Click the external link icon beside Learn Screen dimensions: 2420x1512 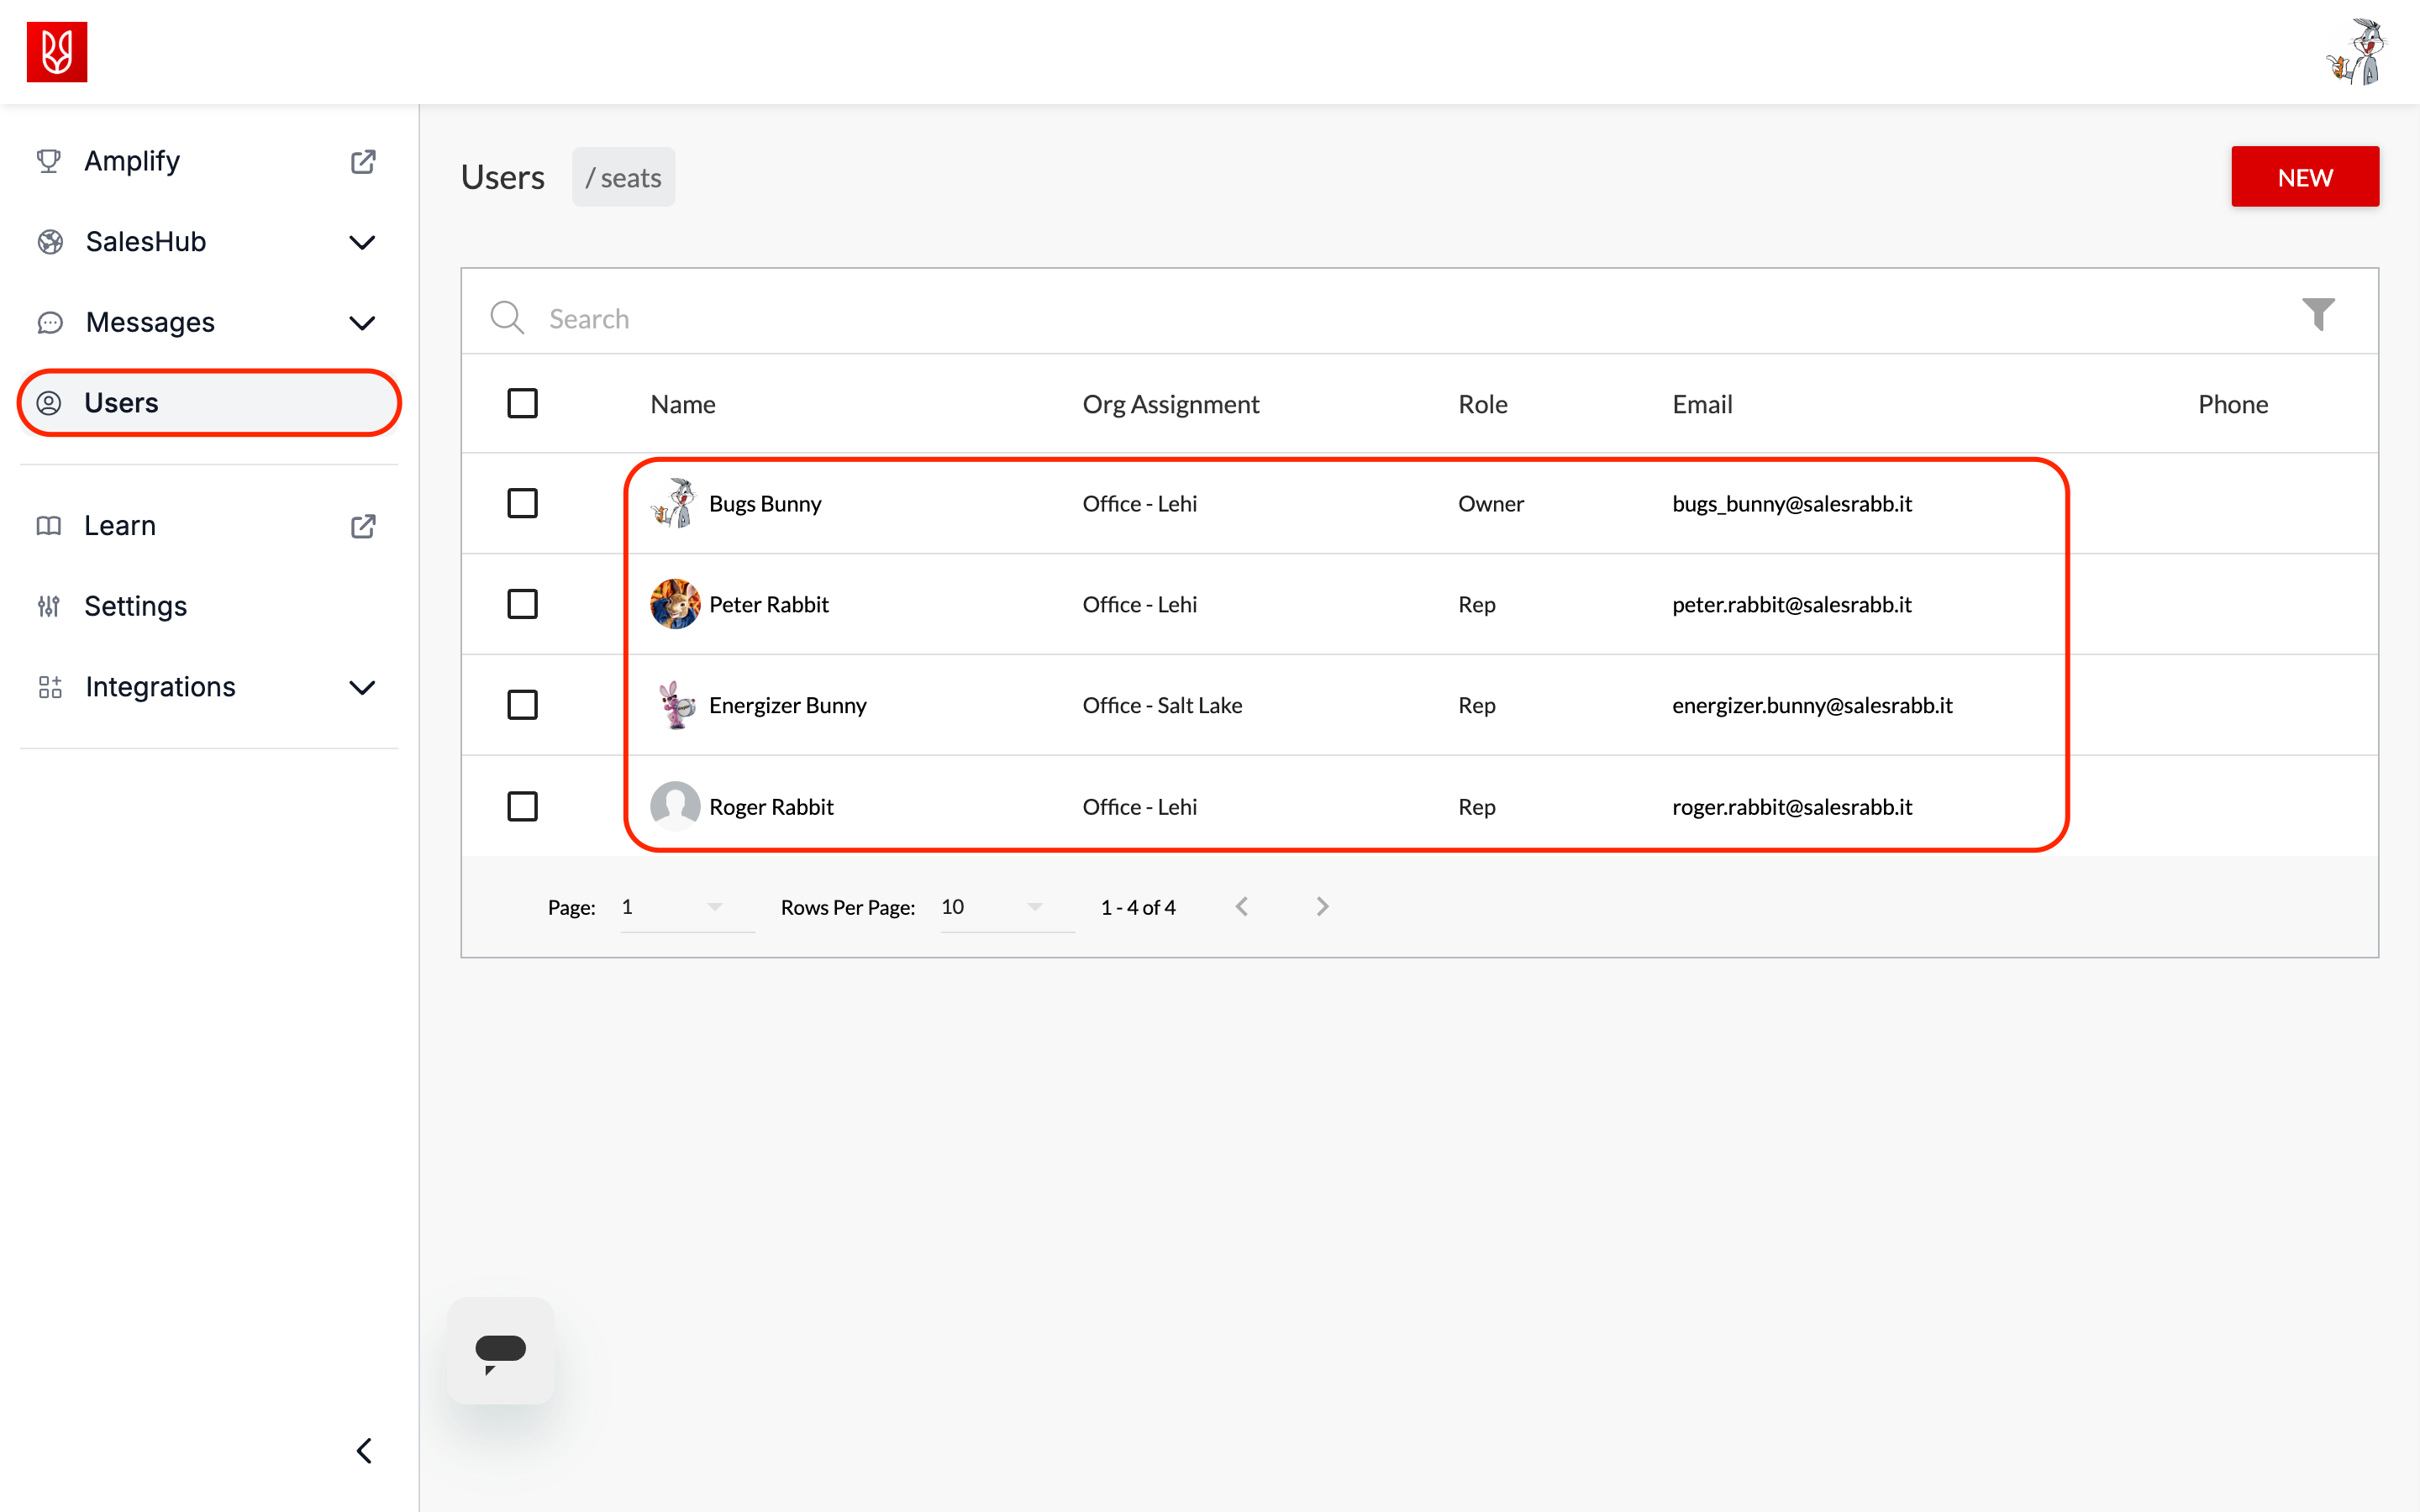point(363,526)
